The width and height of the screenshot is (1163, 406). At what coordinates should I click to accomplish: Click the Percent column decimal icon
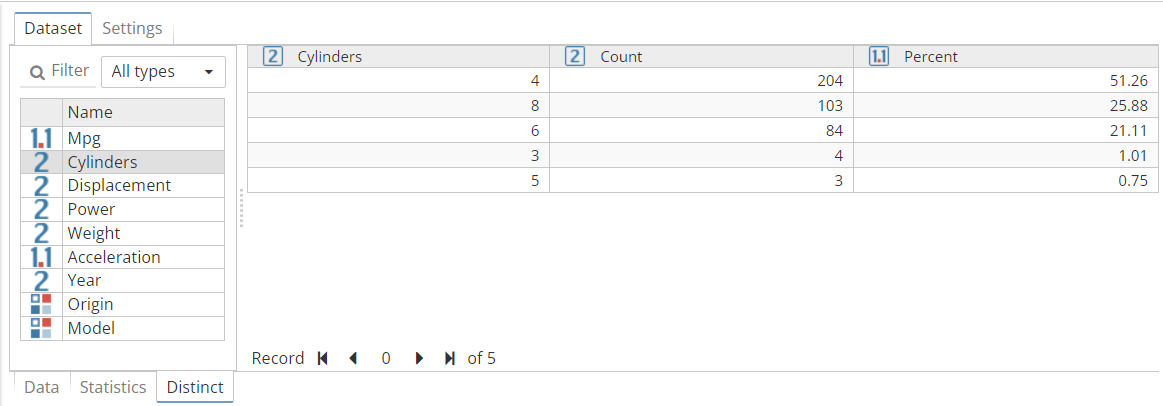click(879, 57)
